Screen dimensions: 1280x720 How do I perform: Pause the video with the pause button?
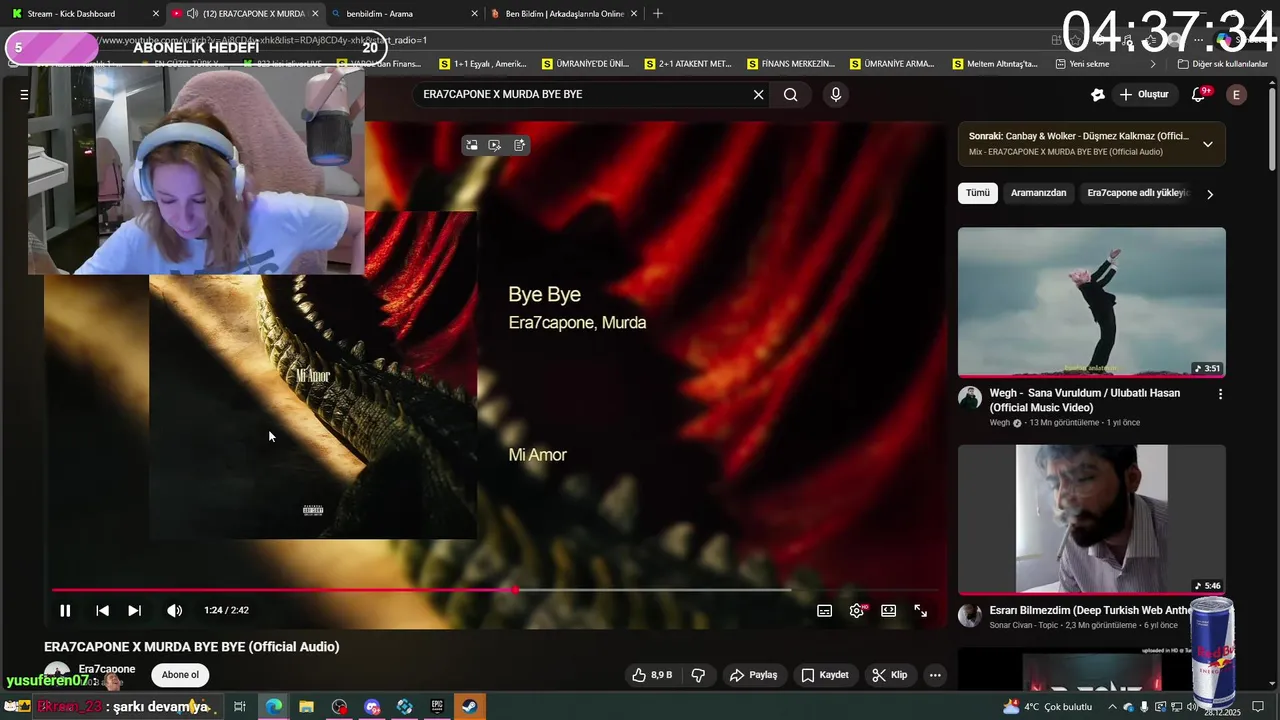65,611
